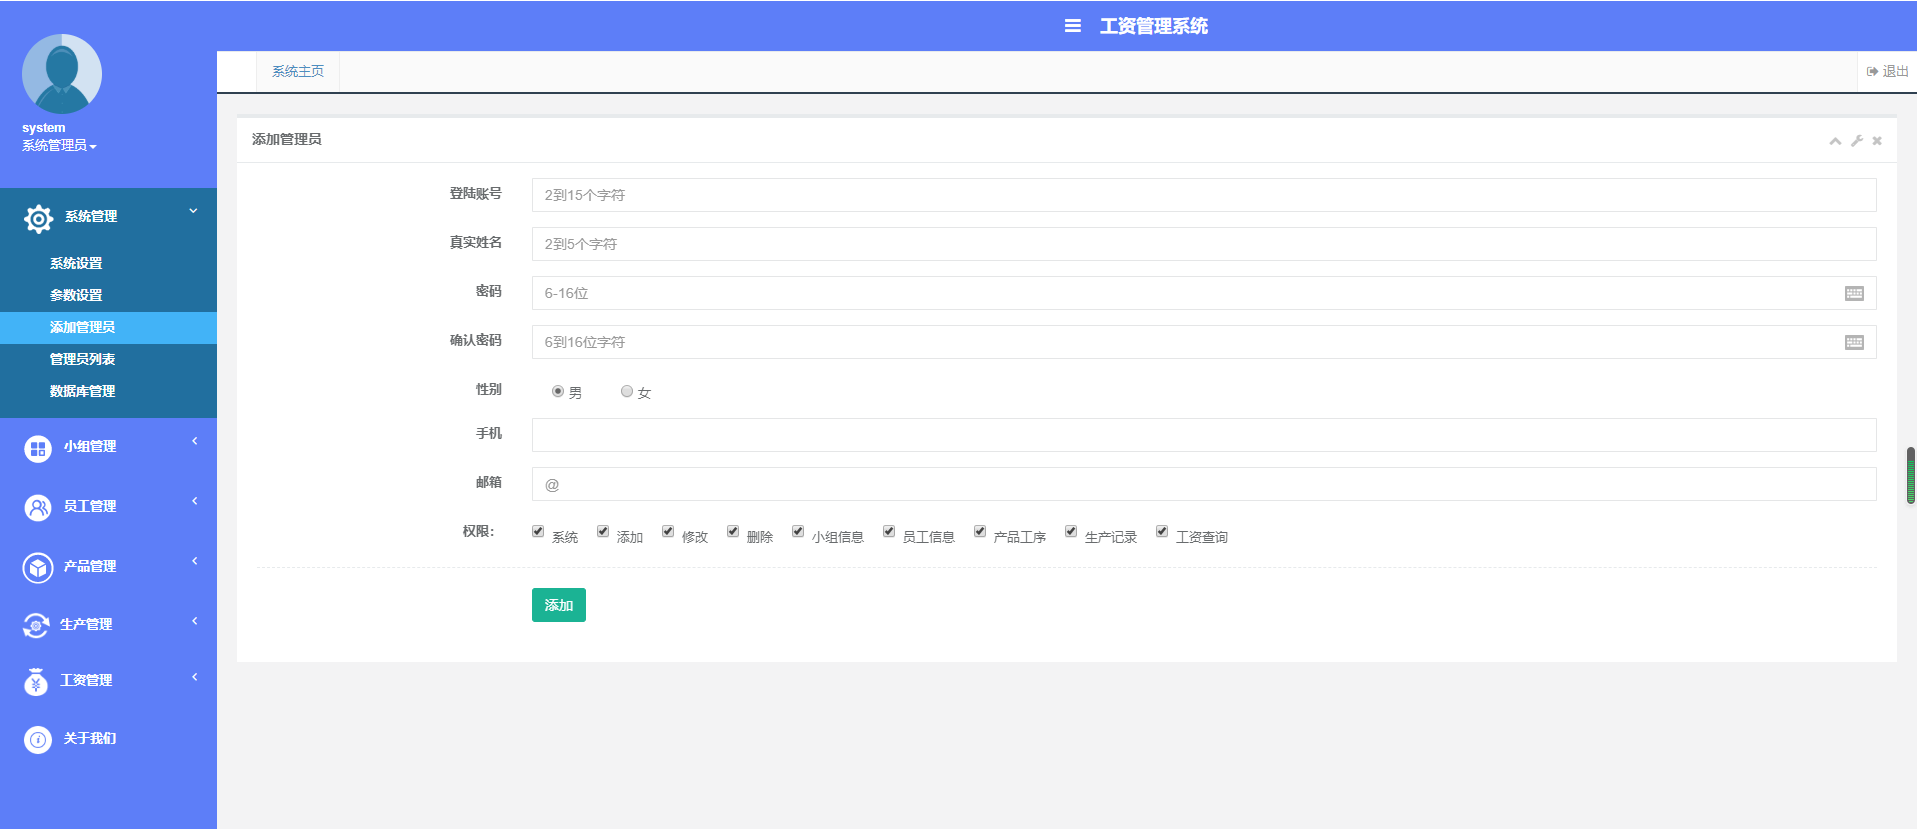Click the 工资管理系统 header title

click(1154, 26)
